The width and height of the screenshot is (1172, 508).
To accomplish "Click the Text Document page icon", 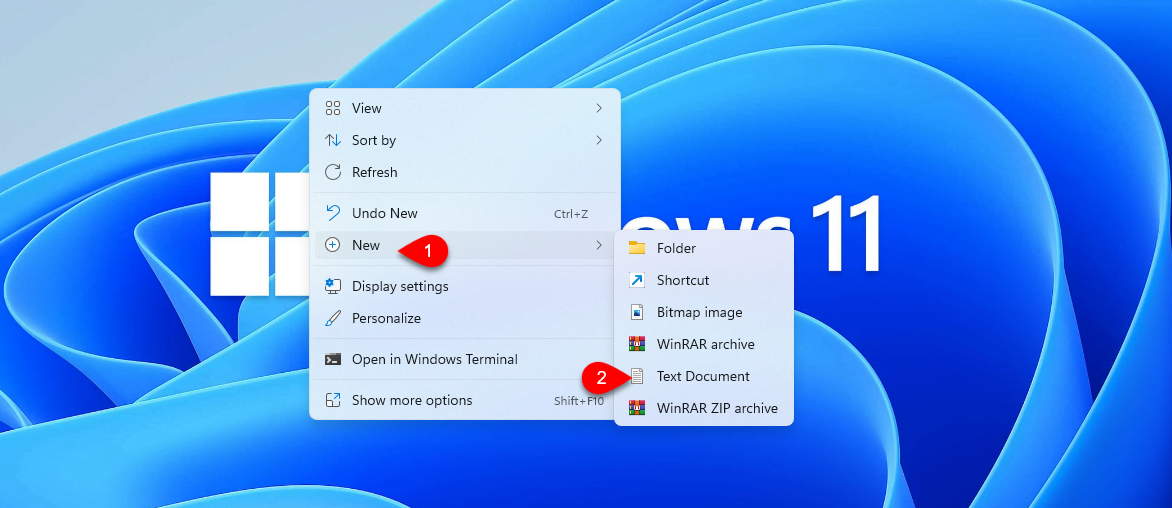I will click(637, 377).
